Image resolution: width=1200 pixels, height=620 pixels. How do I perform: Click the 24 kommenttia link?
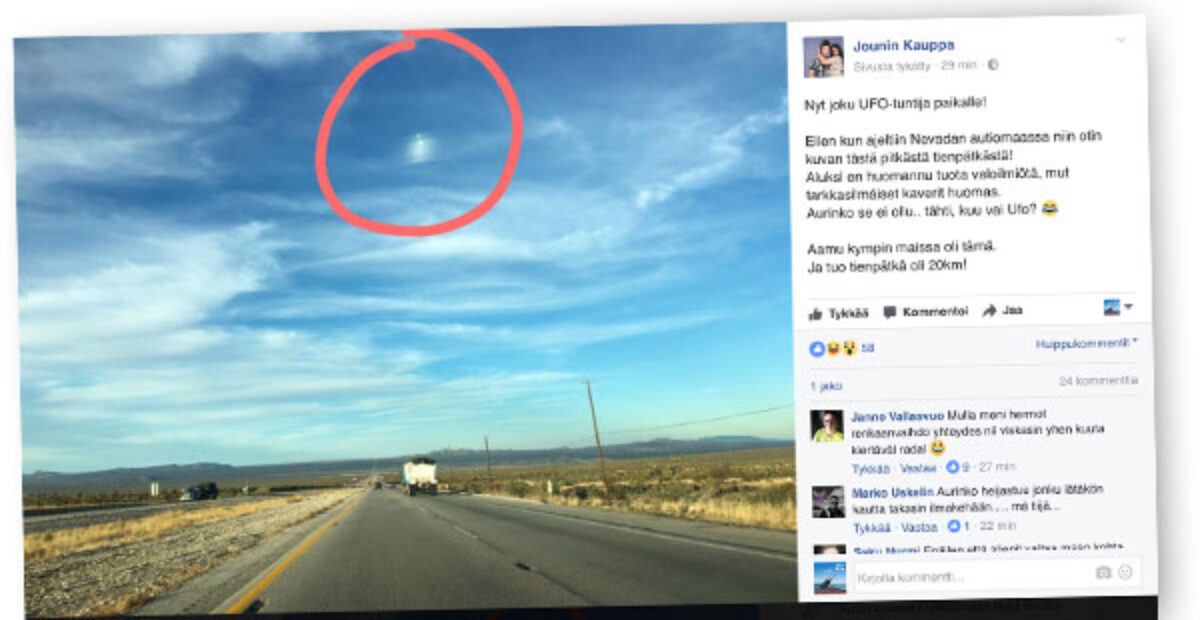click(x=1098, y=381)
